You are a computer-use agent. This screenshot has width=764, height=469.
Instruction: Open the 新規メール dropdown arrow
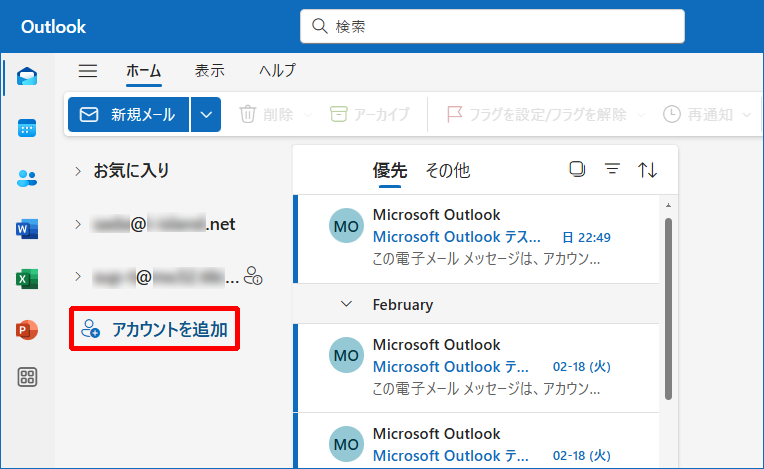point(206,115)
